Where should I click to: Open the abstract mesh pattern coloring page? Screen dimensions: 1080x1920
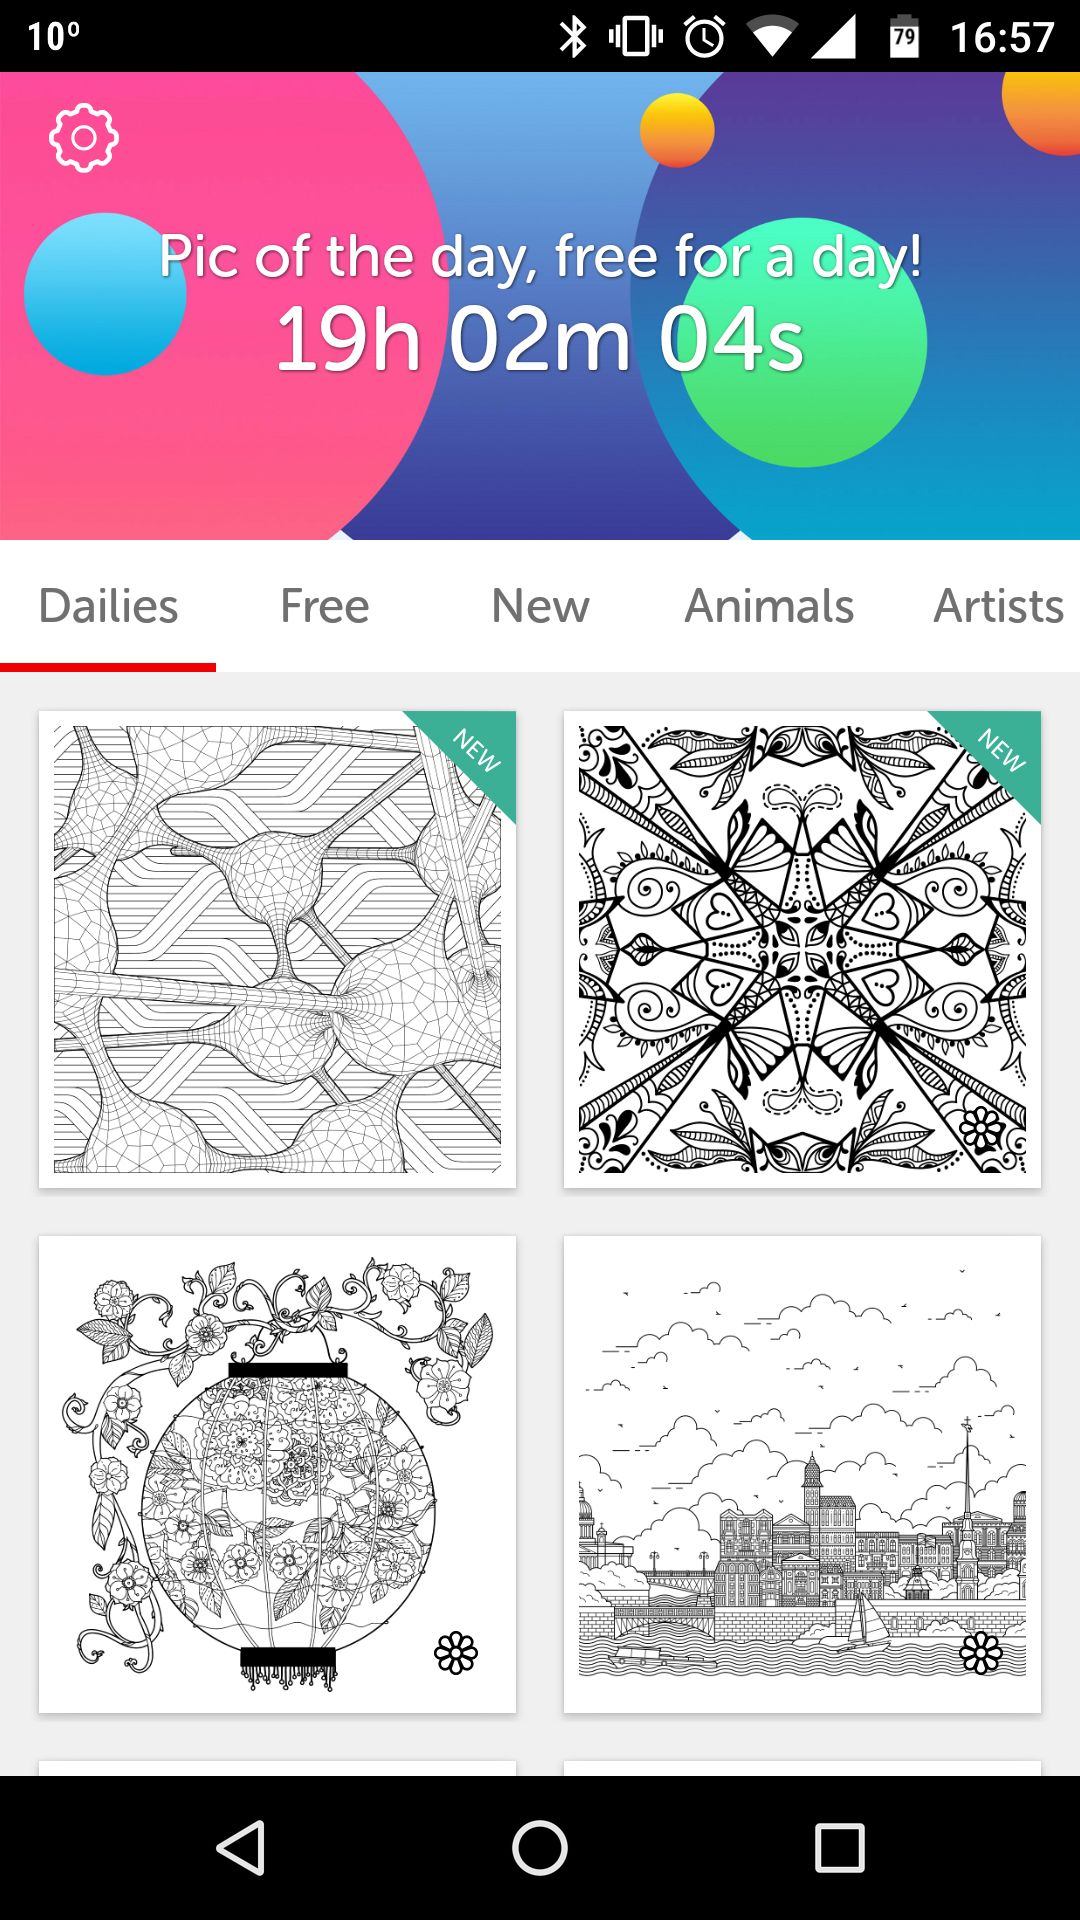(277, 949)
